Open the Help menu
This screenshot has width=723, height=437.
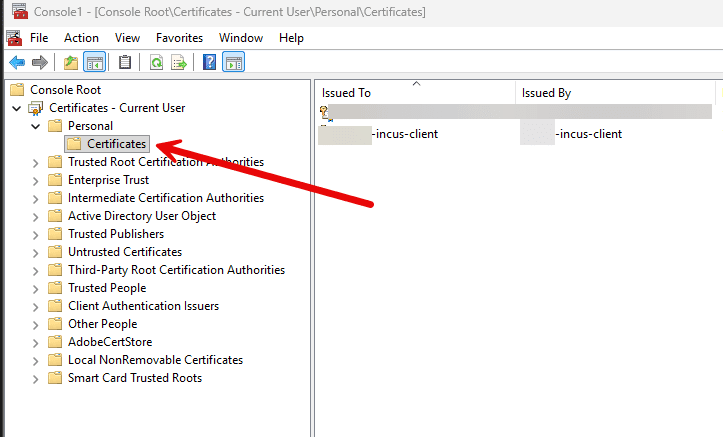point(291,38)
